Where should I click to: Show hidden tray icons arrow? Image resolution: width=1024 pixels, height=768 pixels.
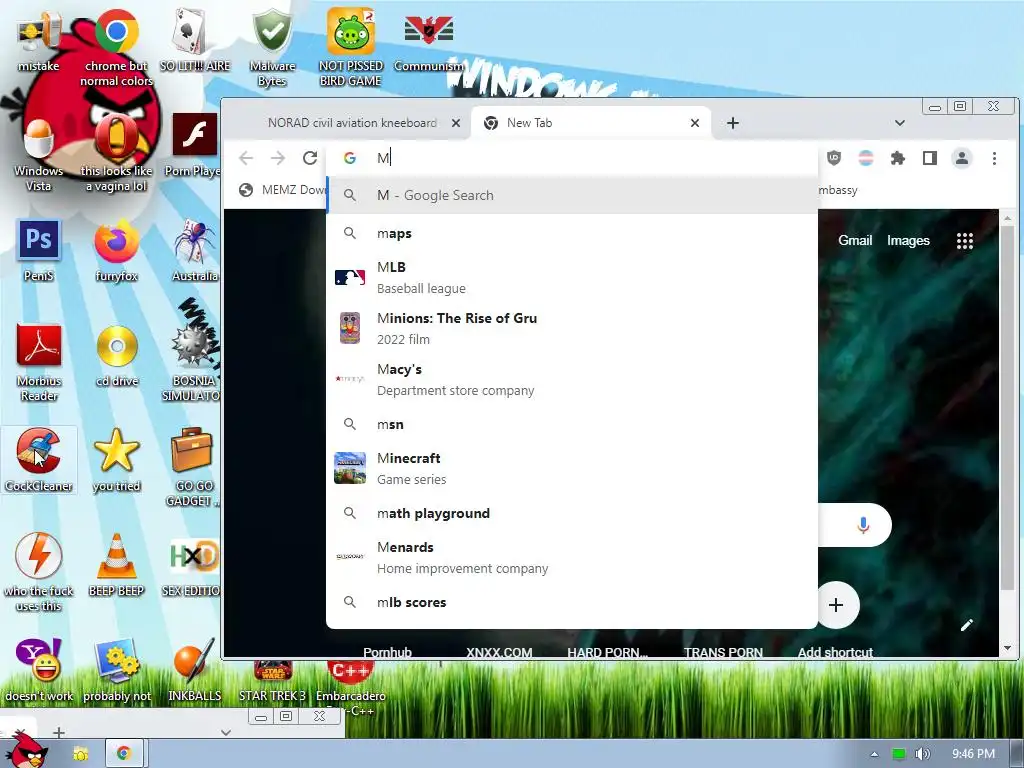point(874,754)
